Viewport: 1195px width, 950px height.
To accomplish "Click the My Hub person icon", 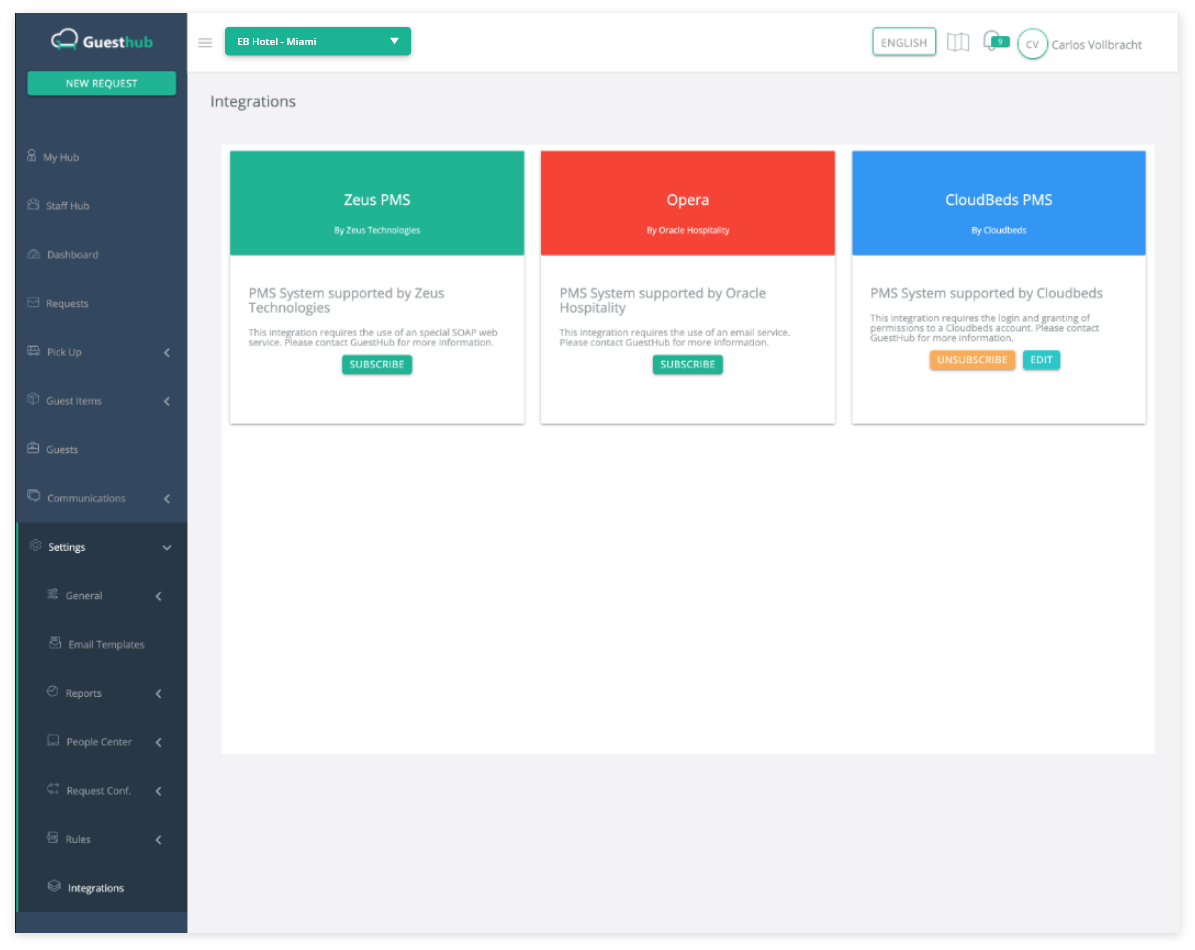I will 32,156.
